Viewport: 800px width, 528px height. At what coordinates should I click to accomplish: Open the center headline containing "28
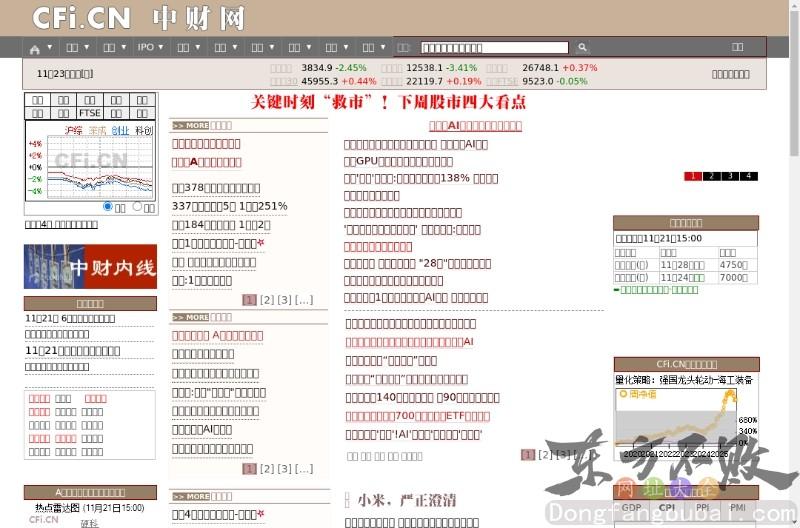tap(417, 264)
